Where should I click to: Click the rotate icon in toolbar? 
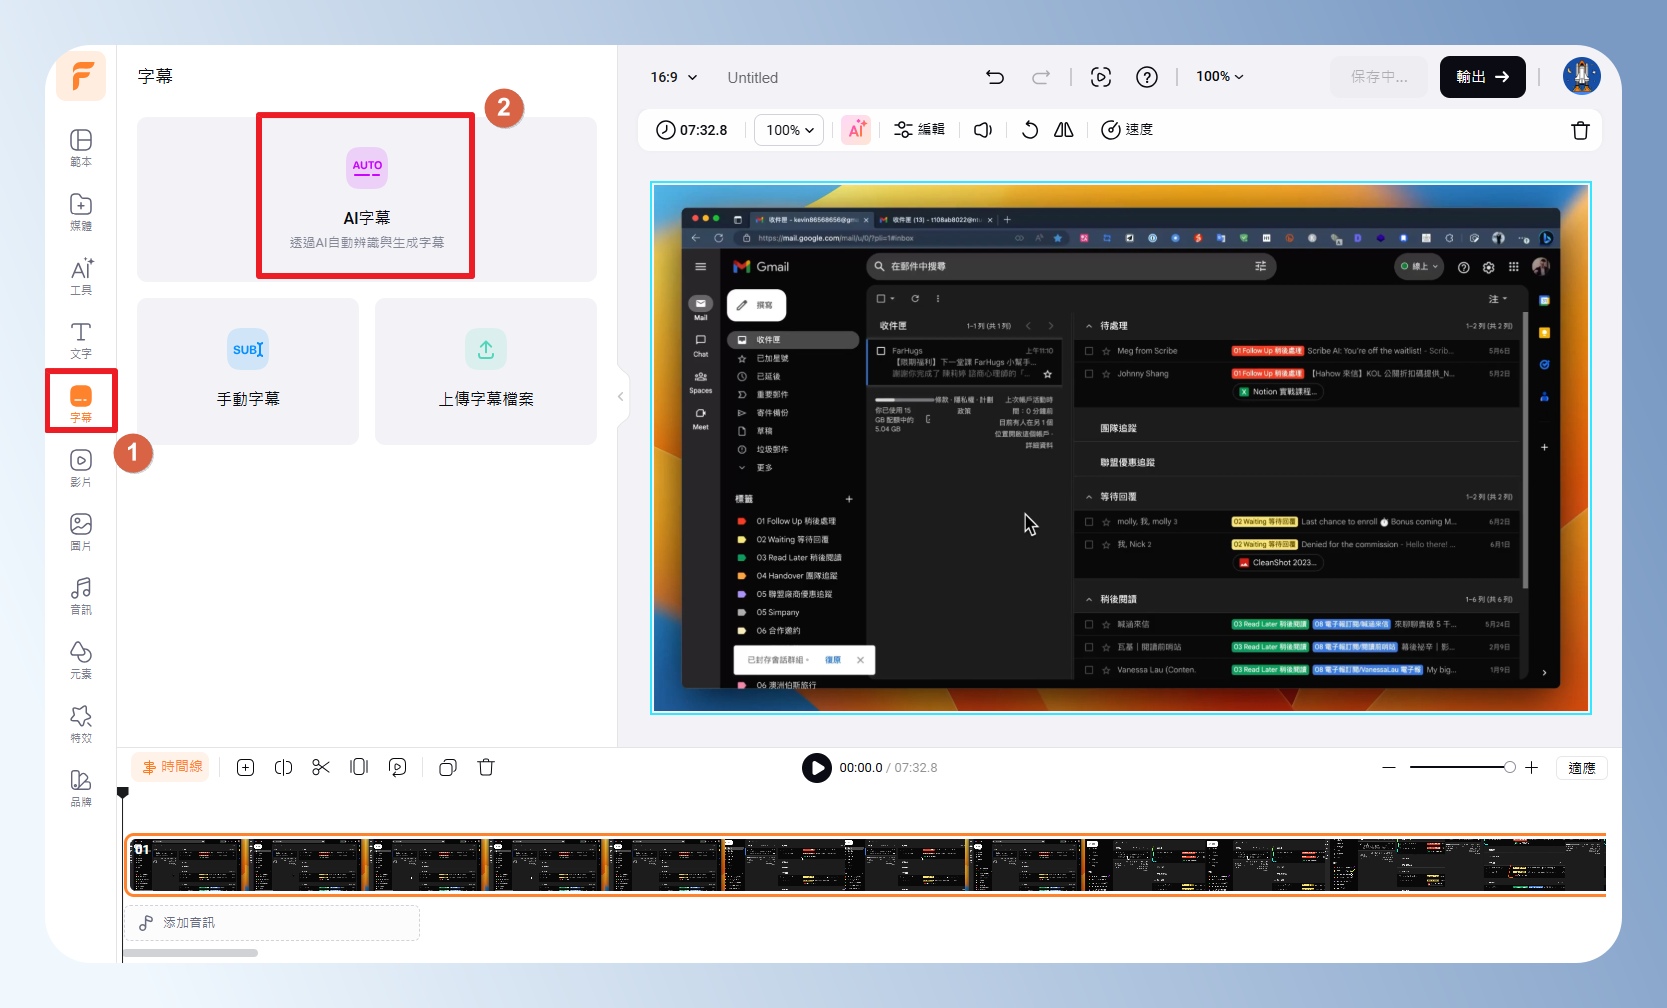click(1029, 130)
